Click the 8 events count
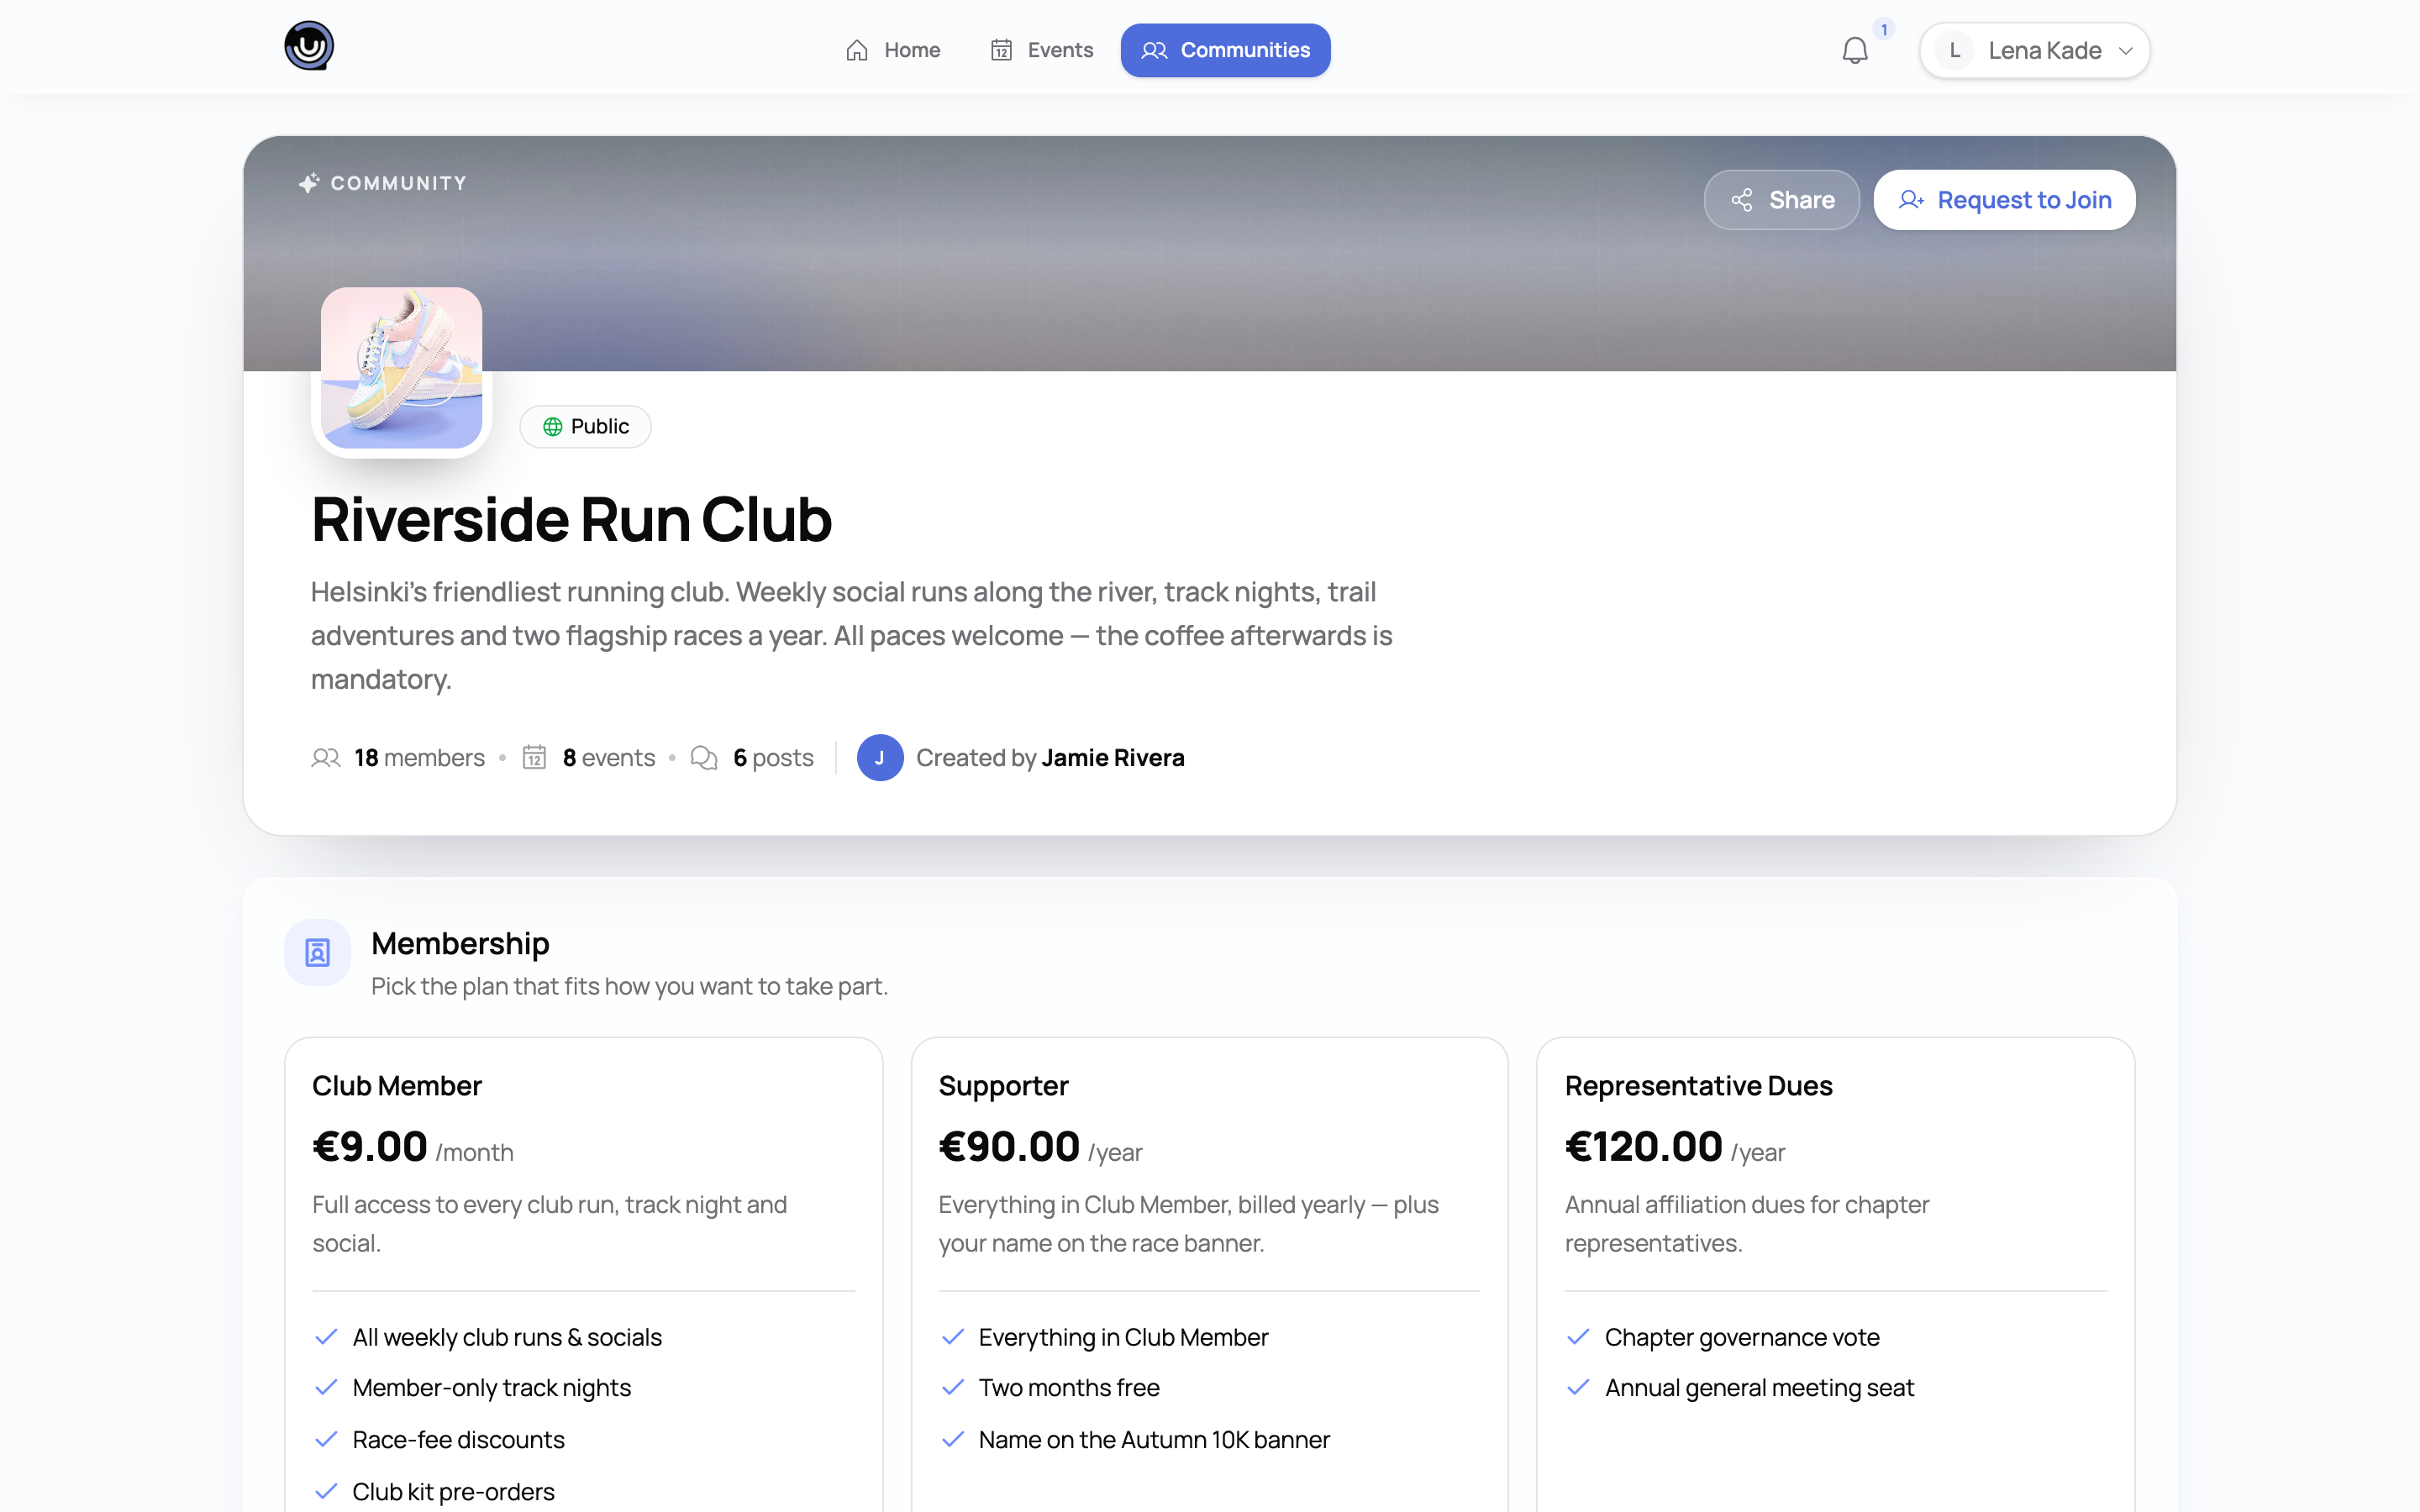This screenshot has width=2420, height=1512. [x=609, y=758]
